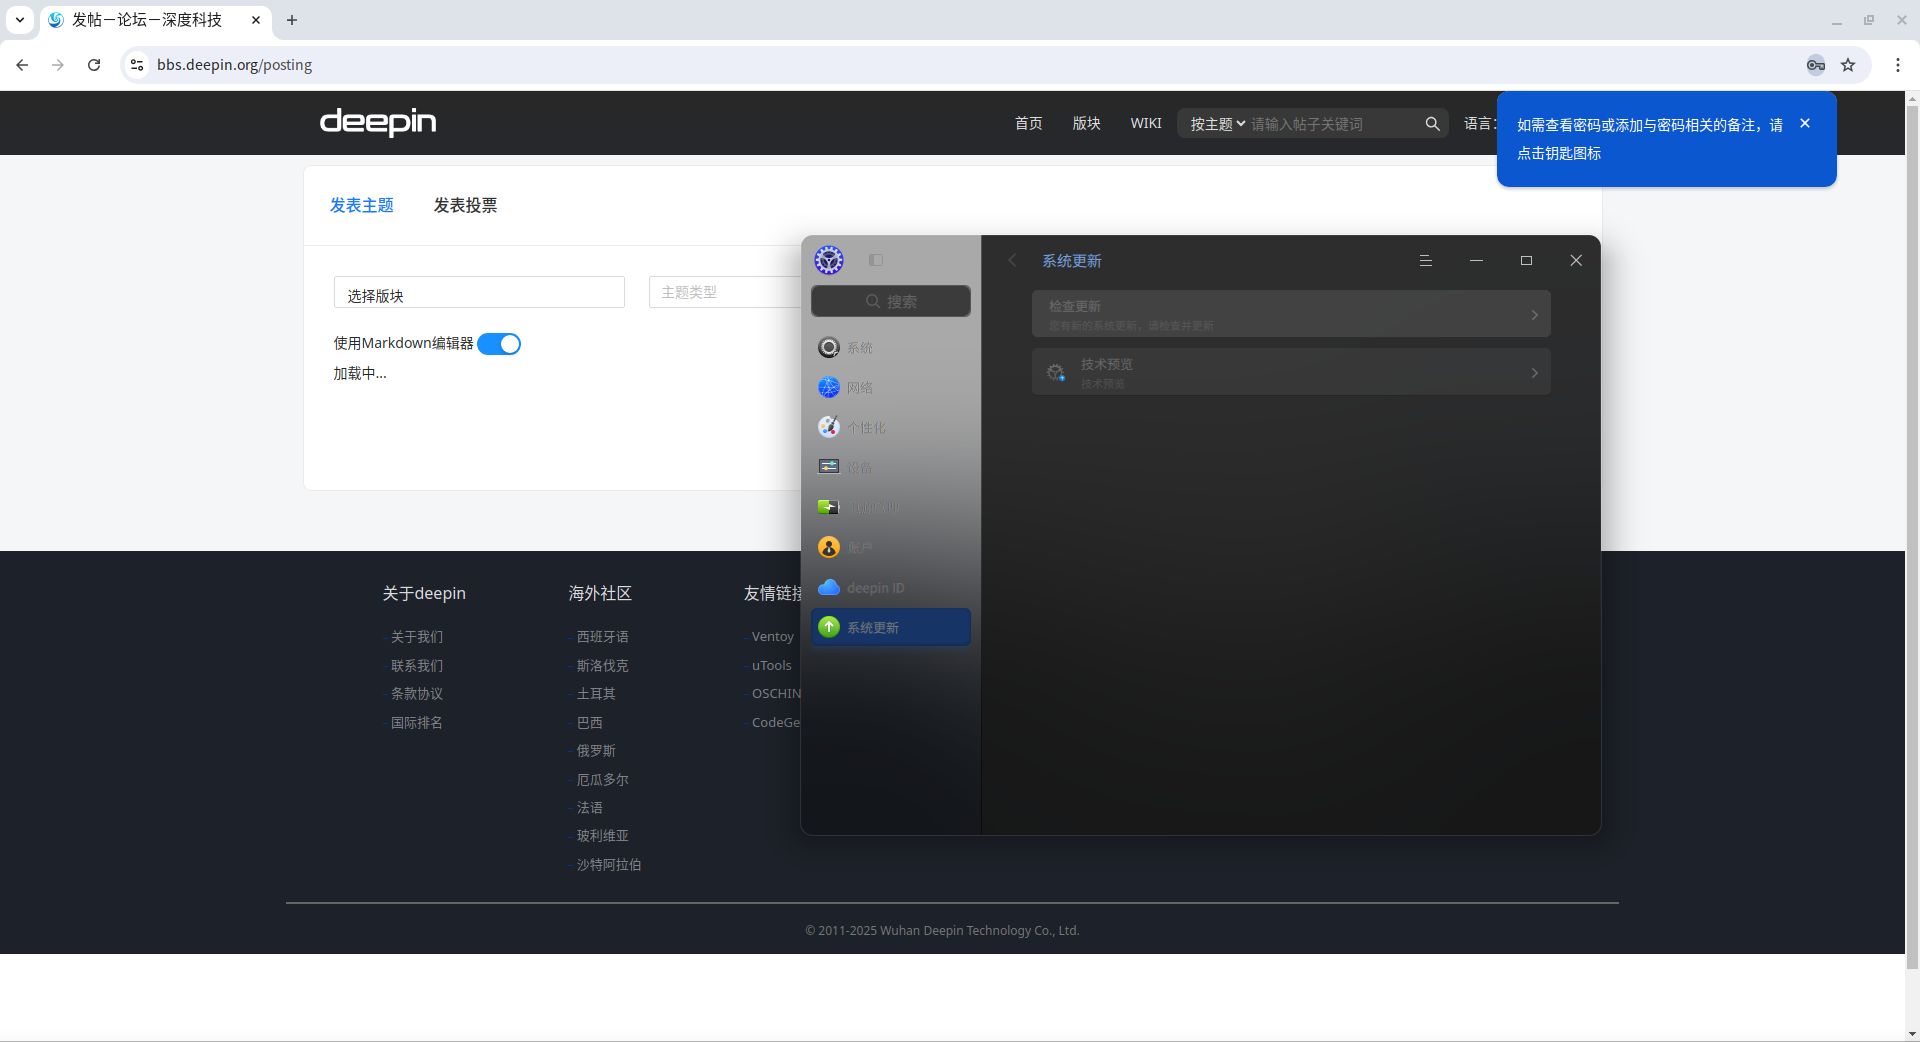Bookmark this page with the star icon

point(1848,65)
